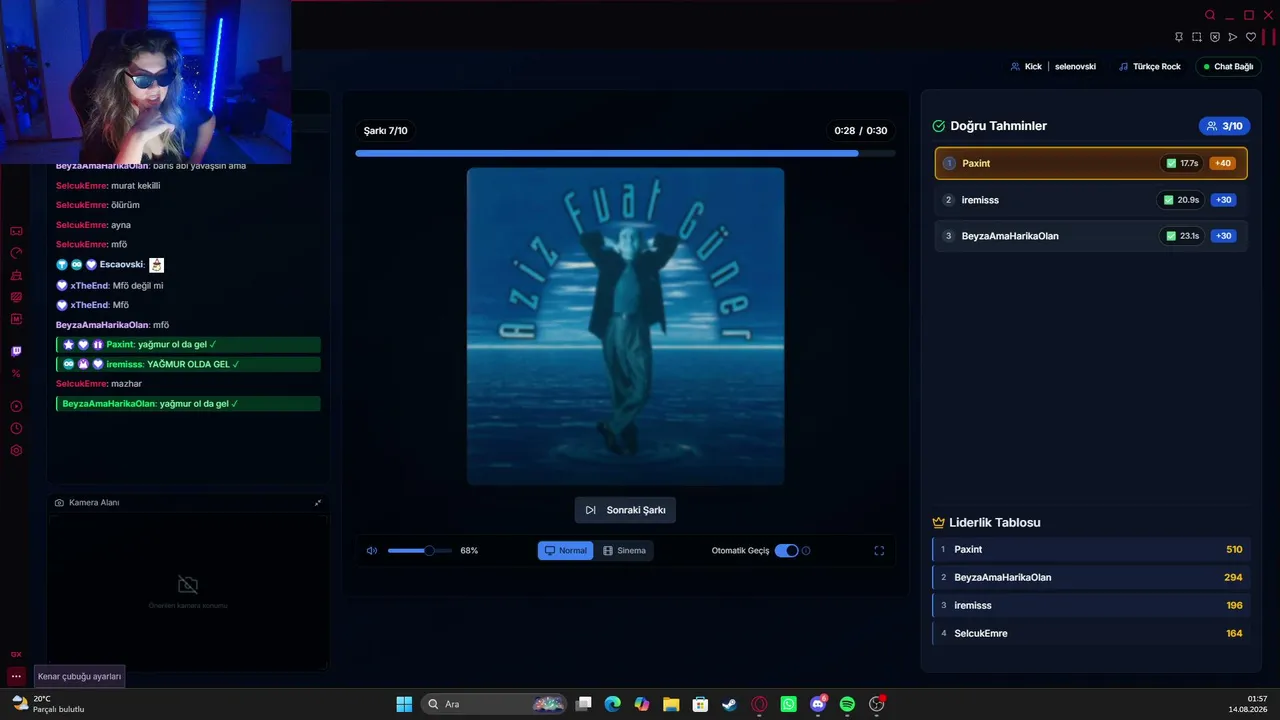
Task: Click the 3/10 correct guessers badge
Action: [x=1224, y=126]
